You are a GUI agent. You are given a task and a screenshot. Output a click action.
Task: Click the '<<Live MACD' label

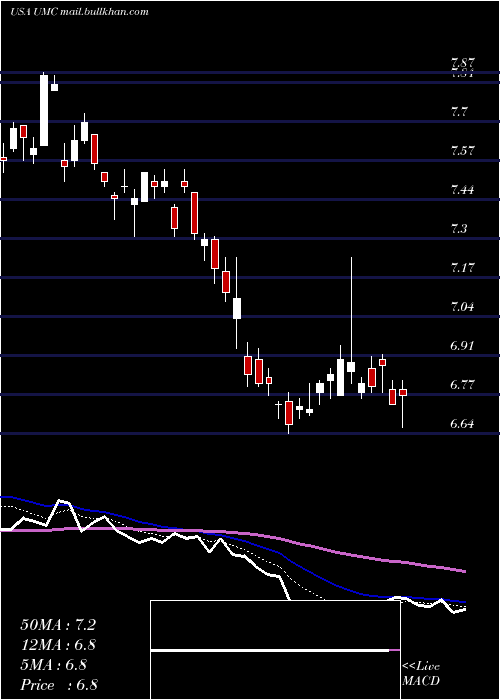tap(421, 674)
